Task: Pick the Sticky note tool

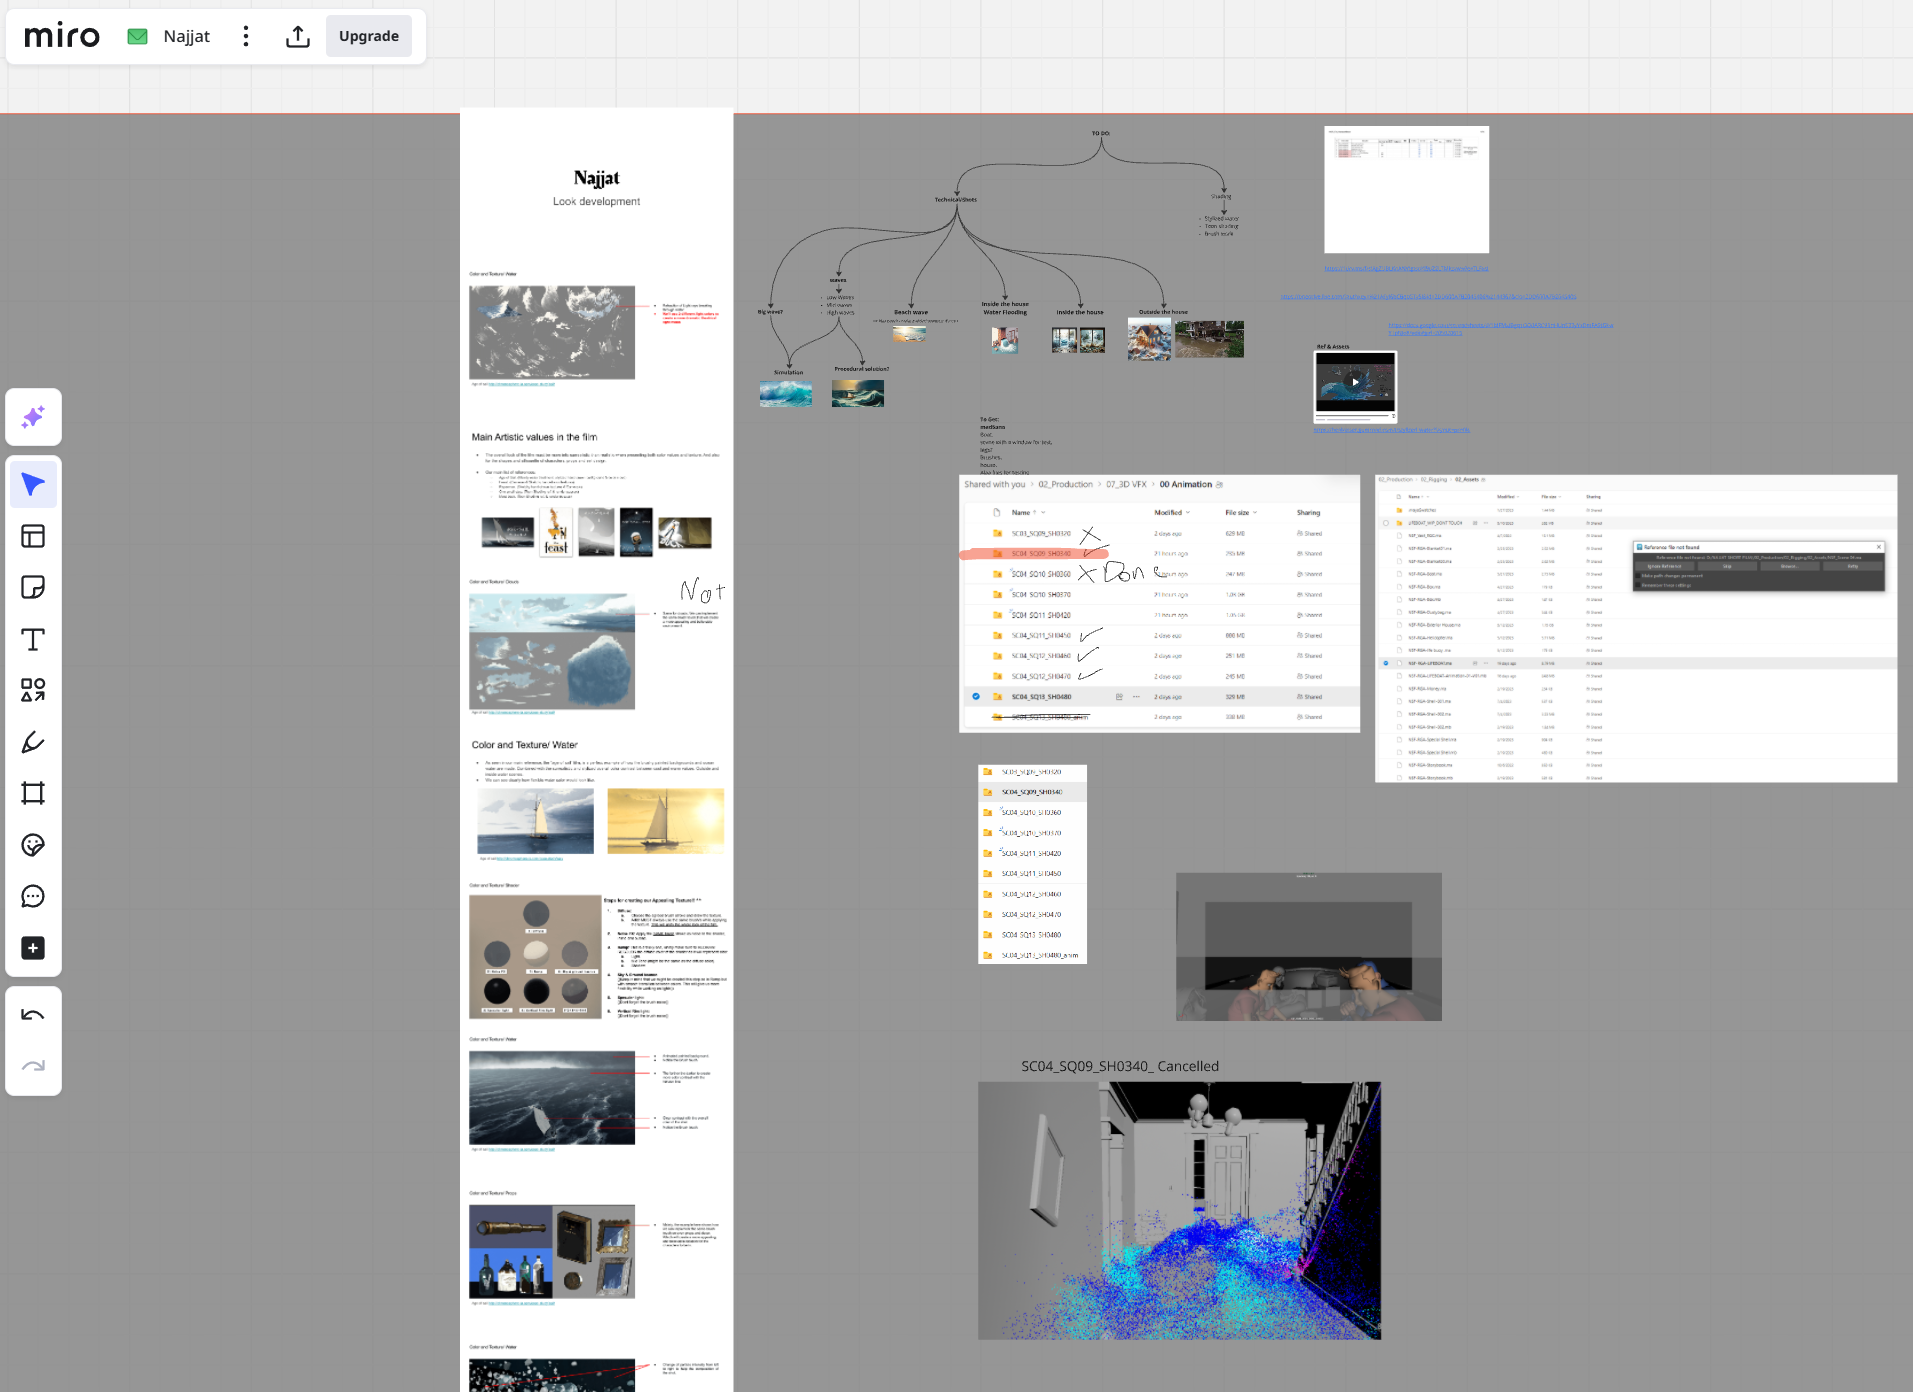Action: point(33,587)
